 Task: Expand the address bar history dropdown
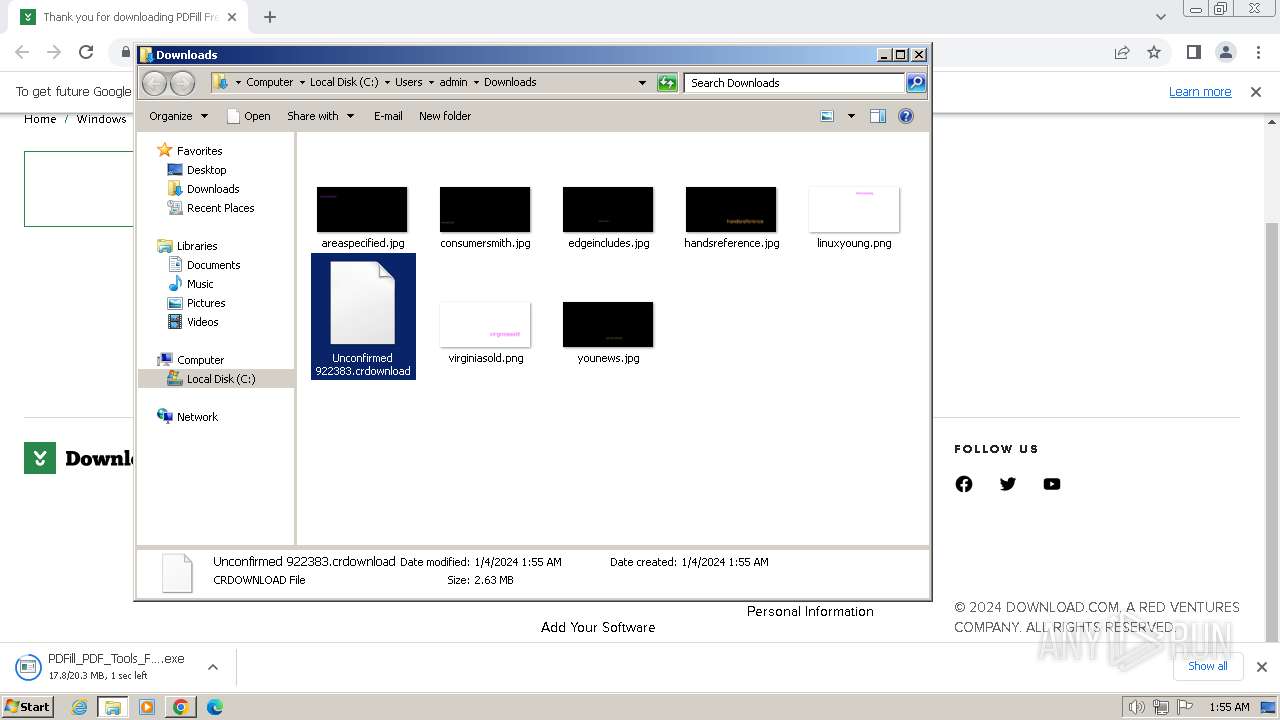click(642, 83)
